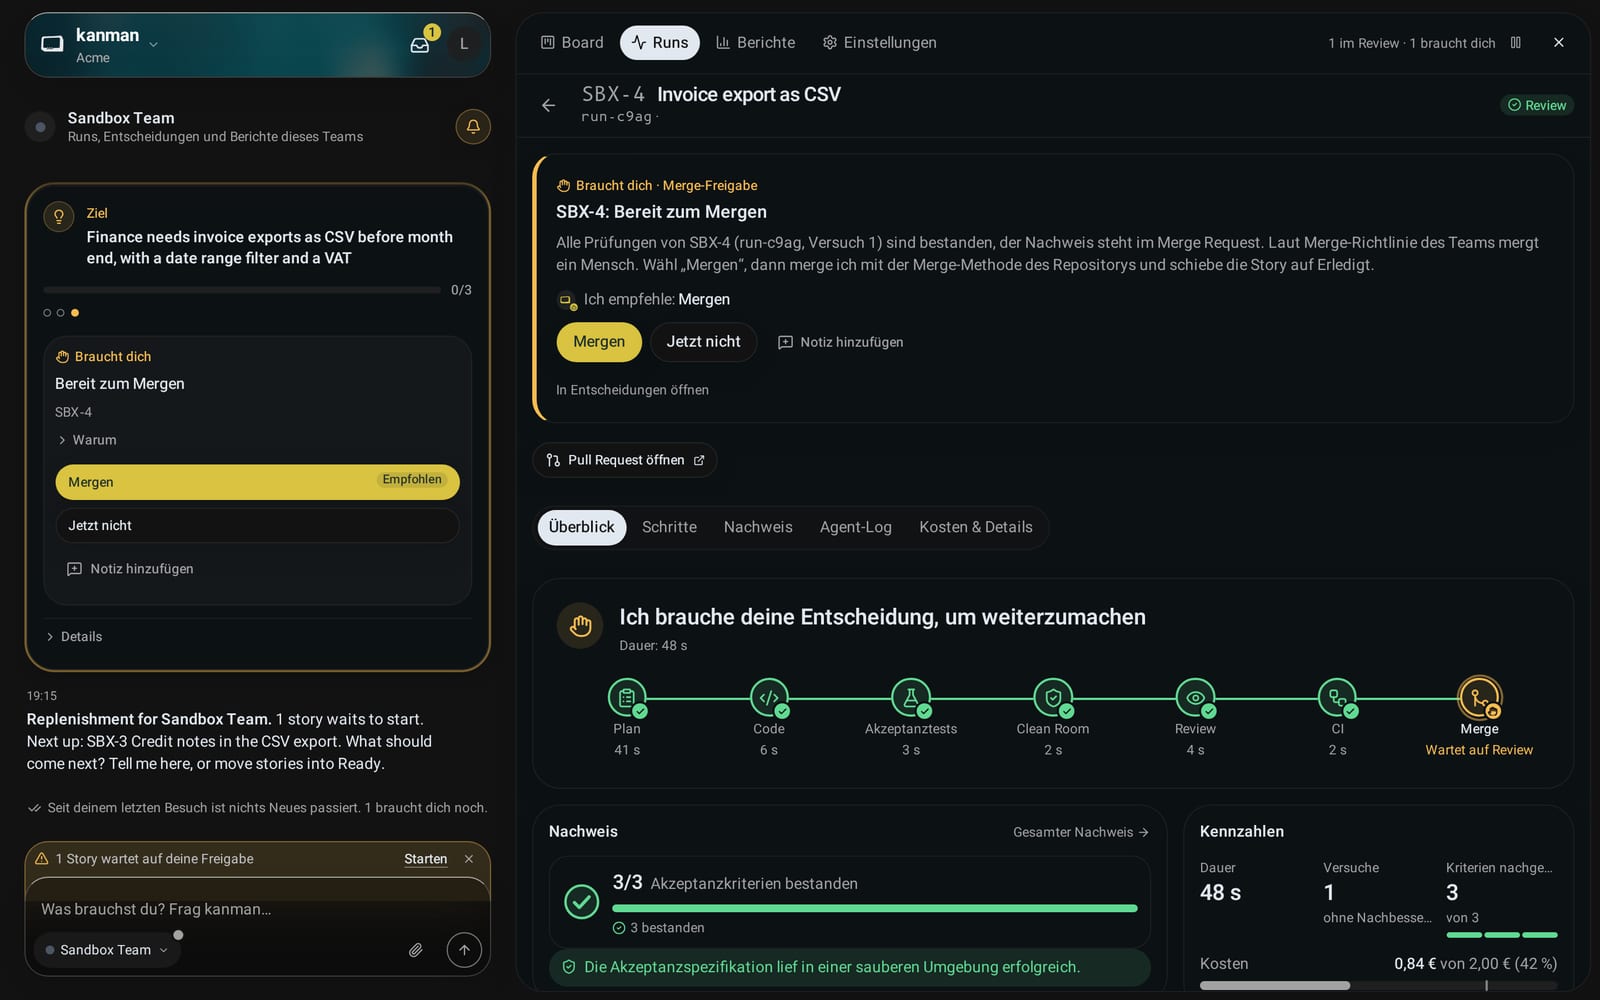Expand the Warum section

click(87, 440)
